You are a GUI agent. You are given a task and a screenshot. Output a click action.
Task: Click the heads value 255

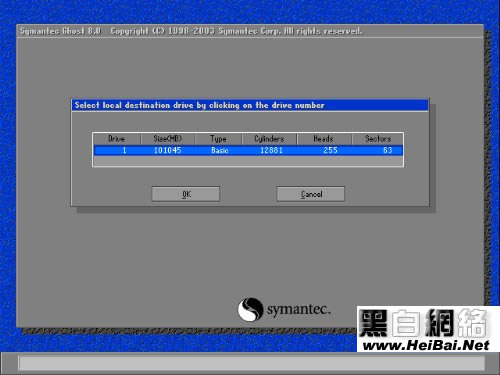point(330,150)
